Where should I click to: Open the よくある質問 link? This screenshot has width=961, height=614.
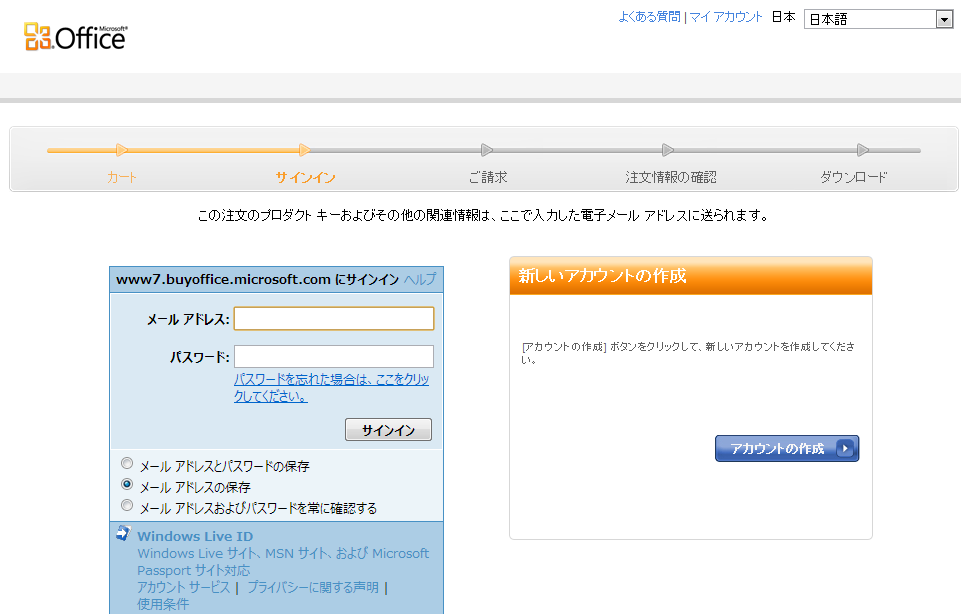pyautogui.click(x=649, y=17)
